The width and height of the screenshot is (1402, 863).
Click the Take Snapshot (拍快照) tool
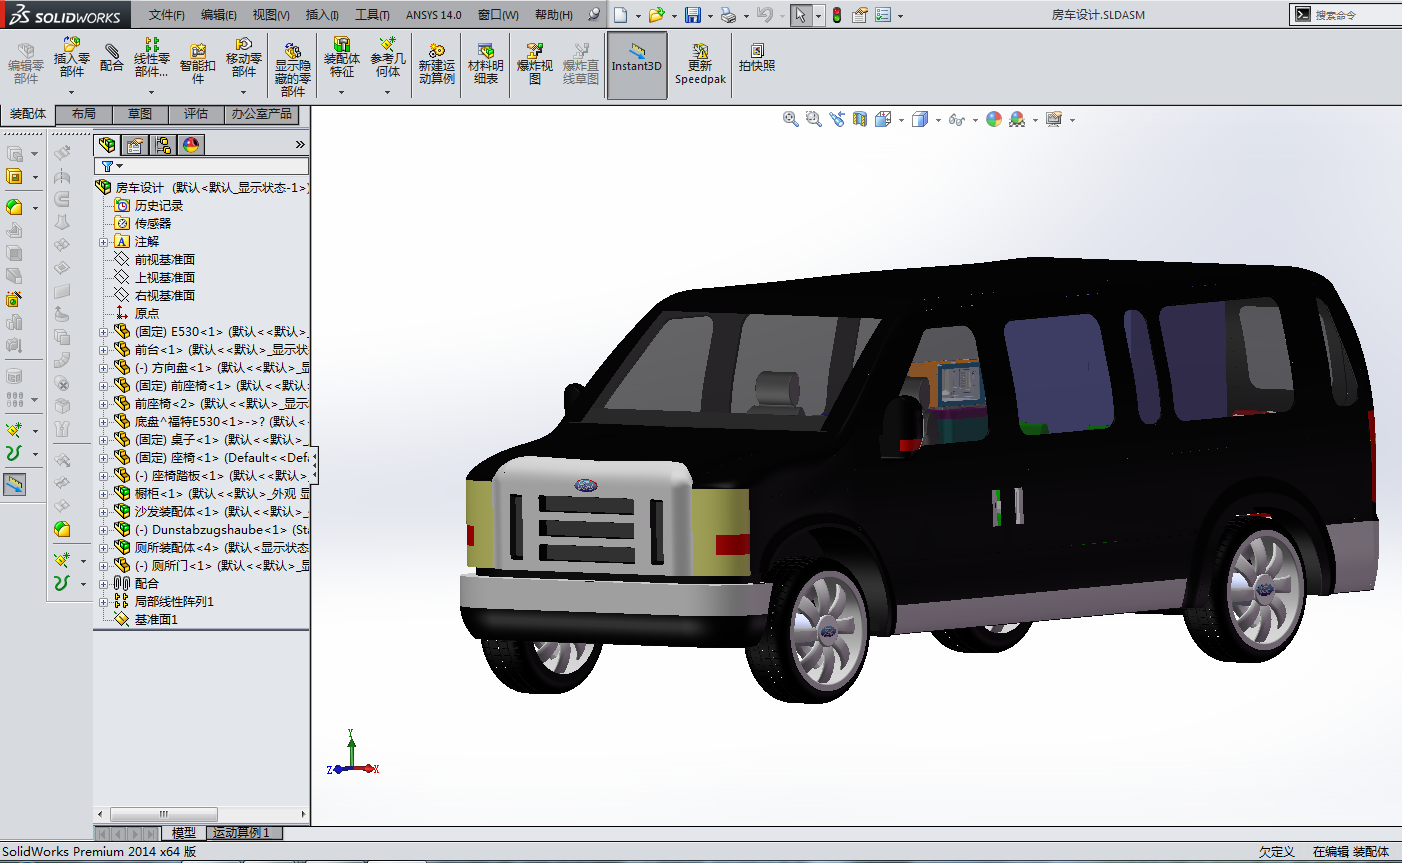tap(757, 58)
